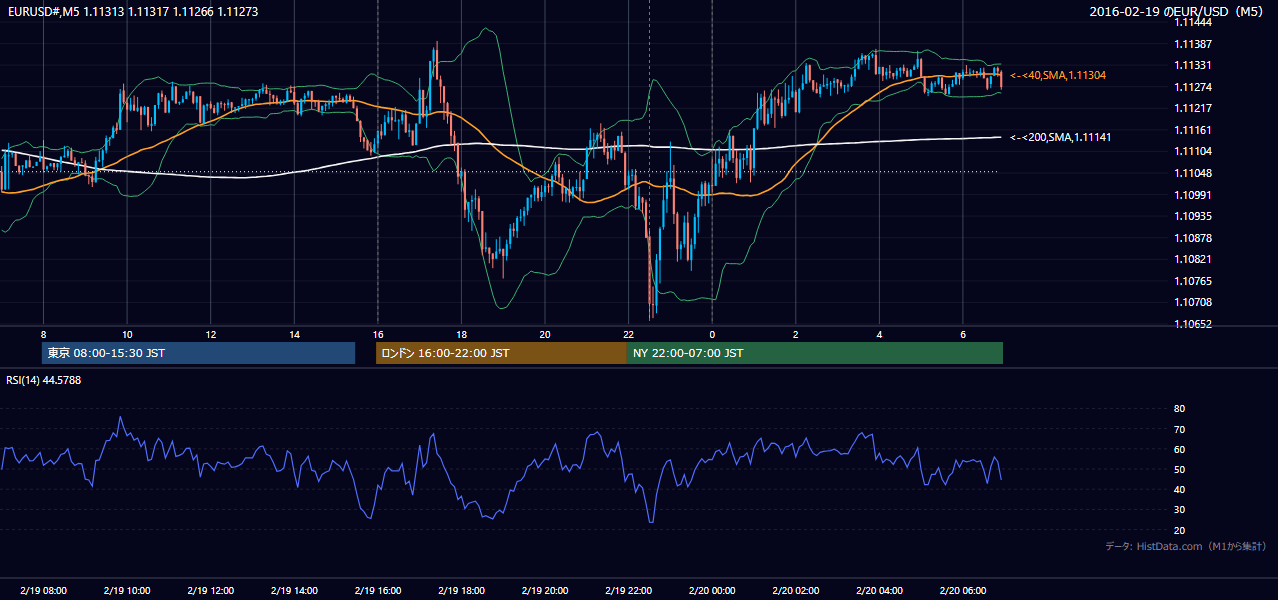
Task: Click price axis value 1.10708
Action: (1193, 302)
